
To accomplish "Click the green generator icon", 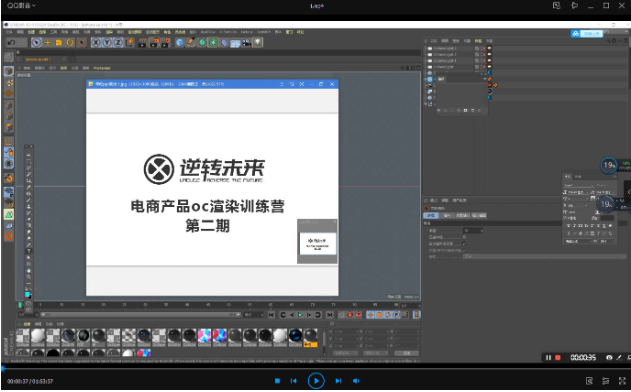I will click(202, 43).
